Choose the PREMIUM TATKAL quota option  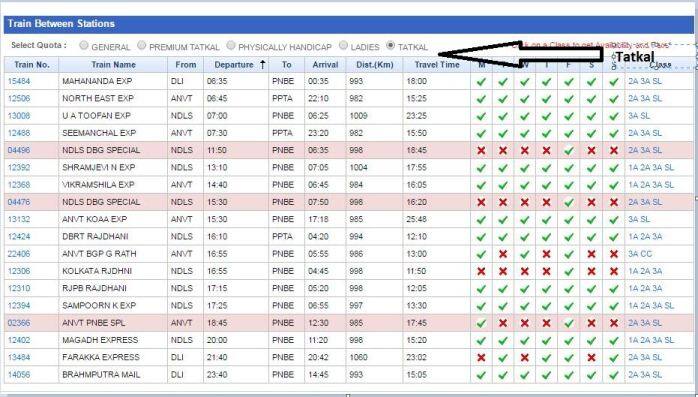coord(142,45)
